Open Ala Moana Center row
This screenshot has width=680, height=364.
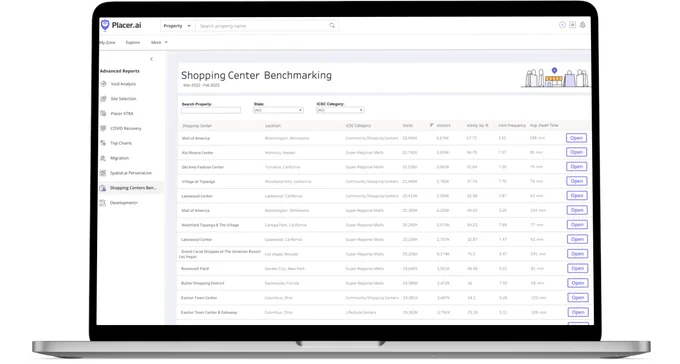576,152
